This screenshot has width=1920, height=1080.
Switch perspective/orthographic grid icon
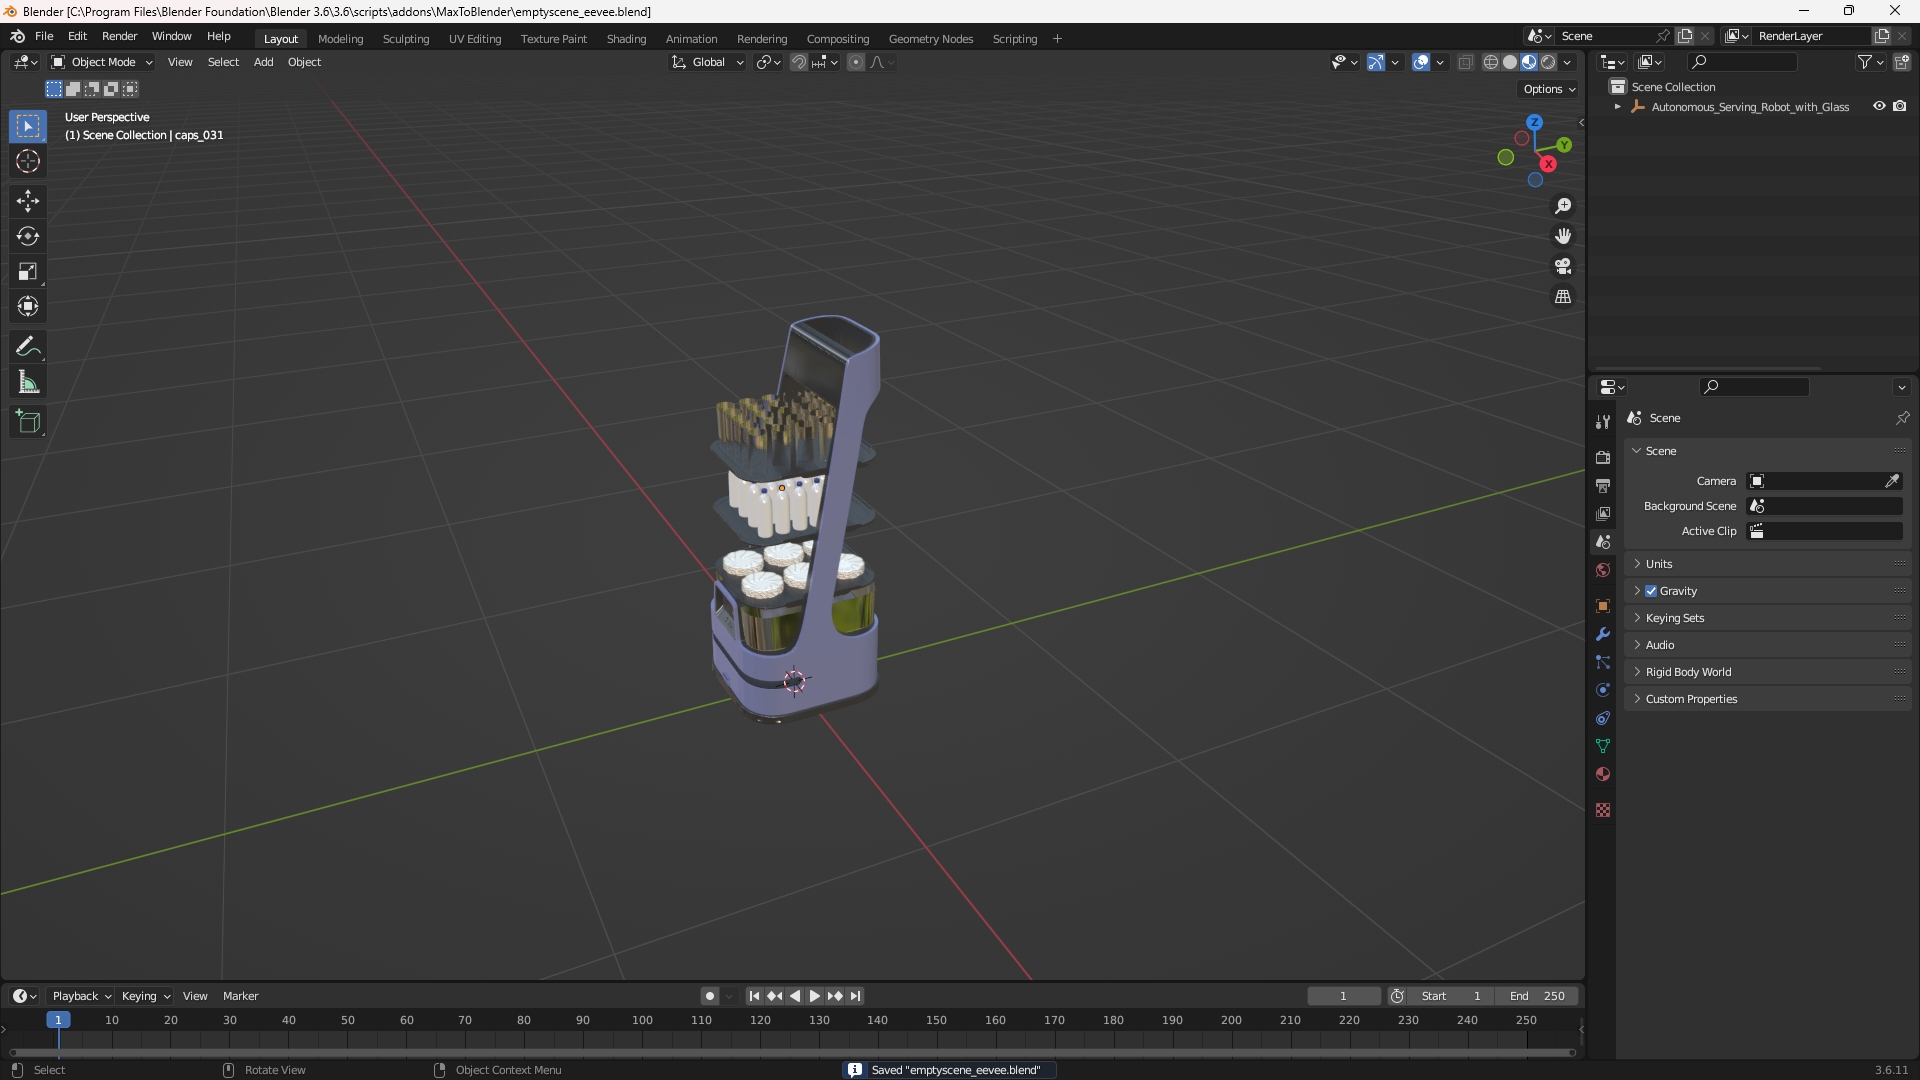(1563, 297)
